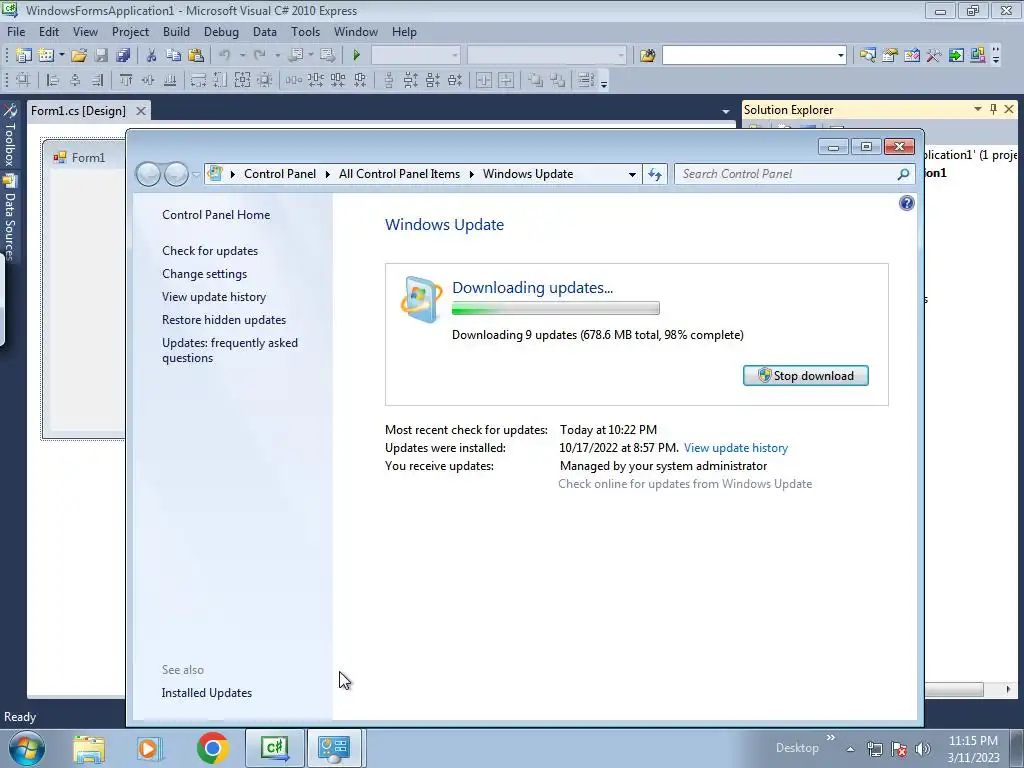Open the Debug menu
Viewport: 1024px width, 768px height.
221,31
